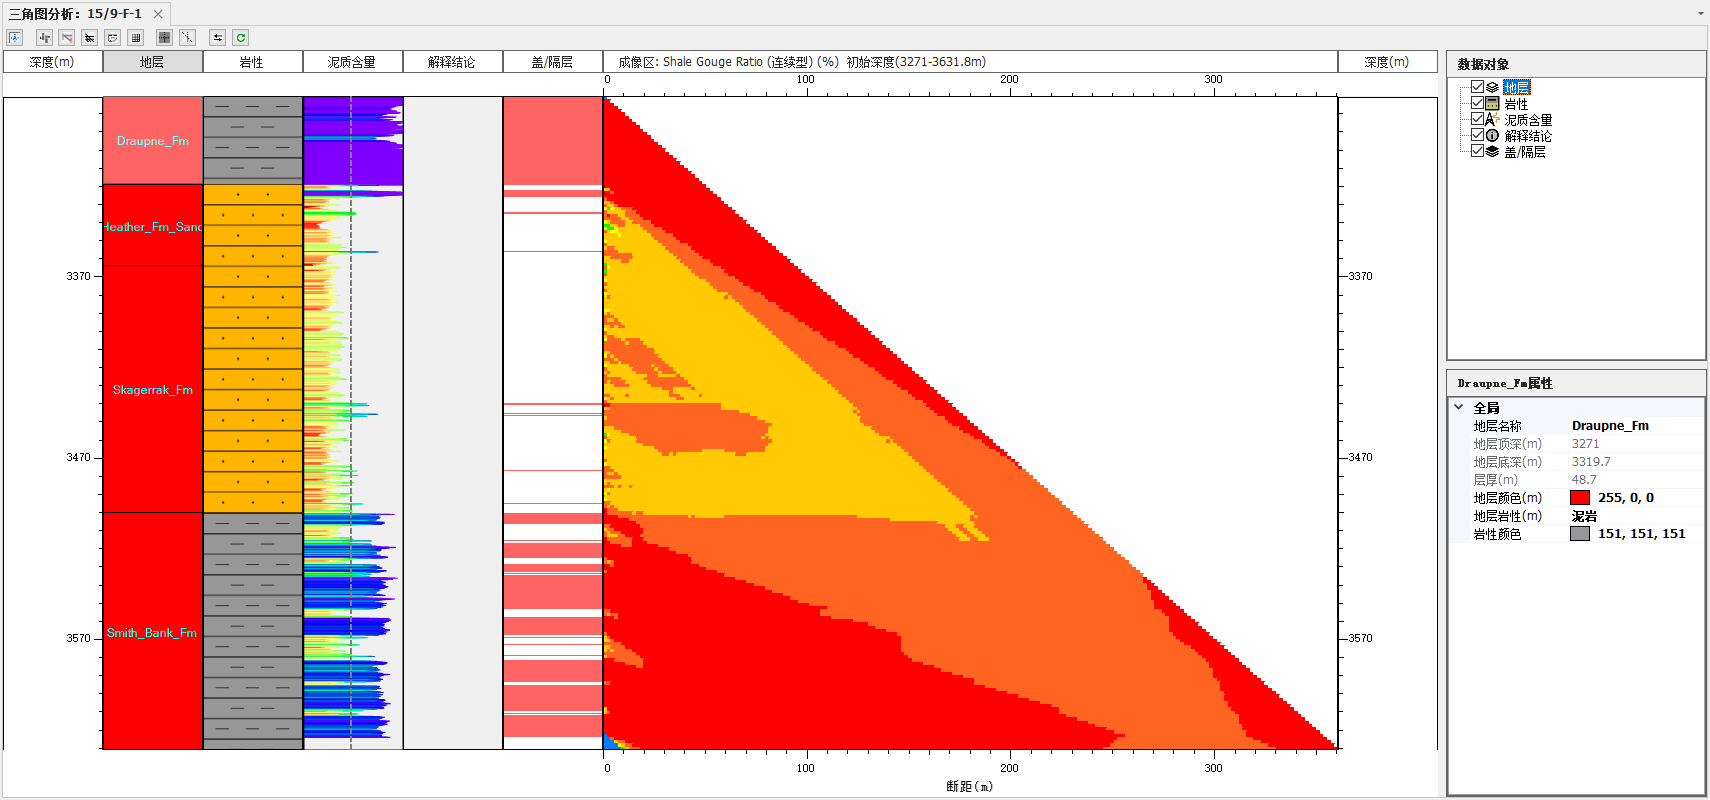This screenshot has height=800, width=1710.
Task: Select the 地层 tree item label
Action: click(x=1517, y=87)
